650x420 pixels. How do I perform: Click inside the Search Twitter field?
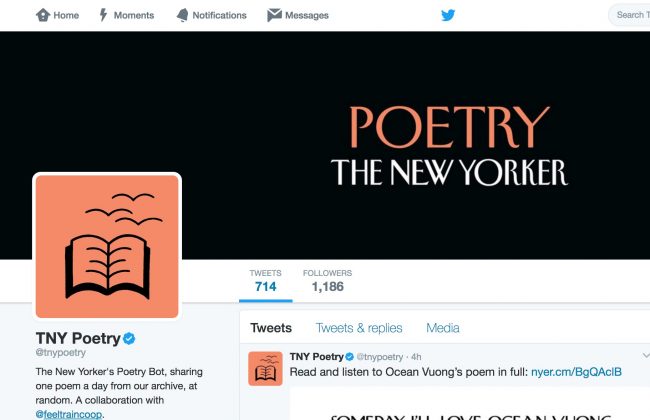click(629, 15)
